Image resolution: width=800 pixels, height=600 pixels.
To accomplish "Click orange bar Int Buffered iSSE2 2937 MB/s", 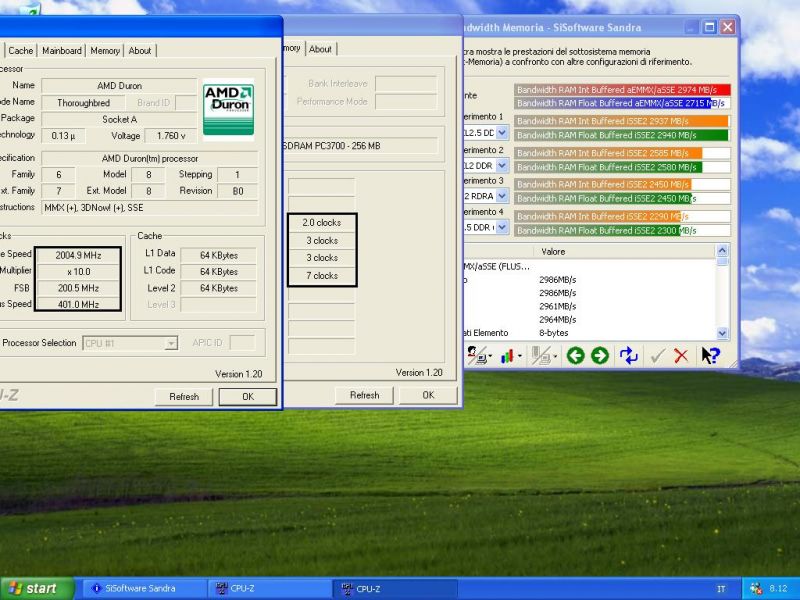I will pos(621,121).
